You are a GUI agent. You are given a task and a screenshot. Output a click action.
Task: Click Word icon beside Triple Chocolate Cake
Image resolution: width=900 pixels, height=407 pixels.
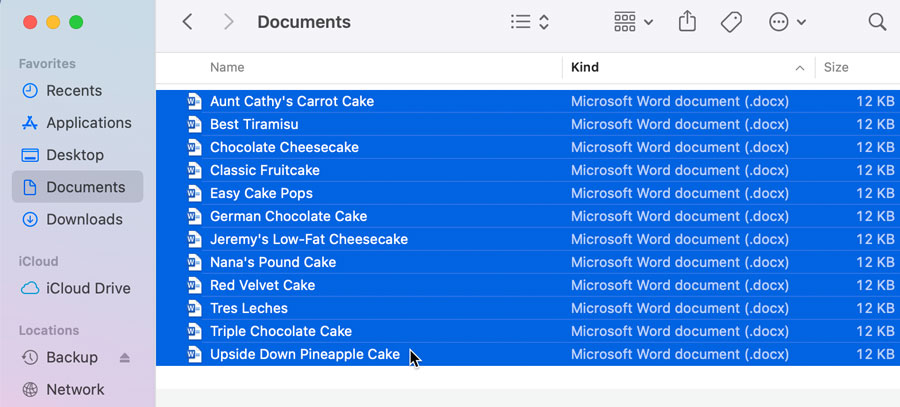click(x=195, y=331)
